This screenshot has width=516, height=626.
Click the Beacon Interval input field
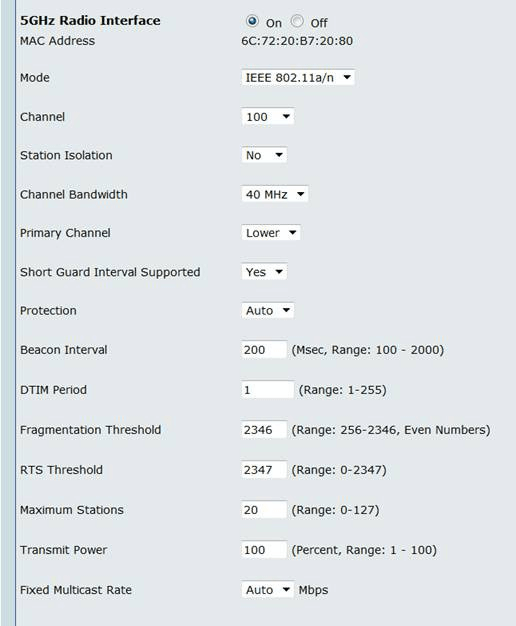tap(264, 350)
